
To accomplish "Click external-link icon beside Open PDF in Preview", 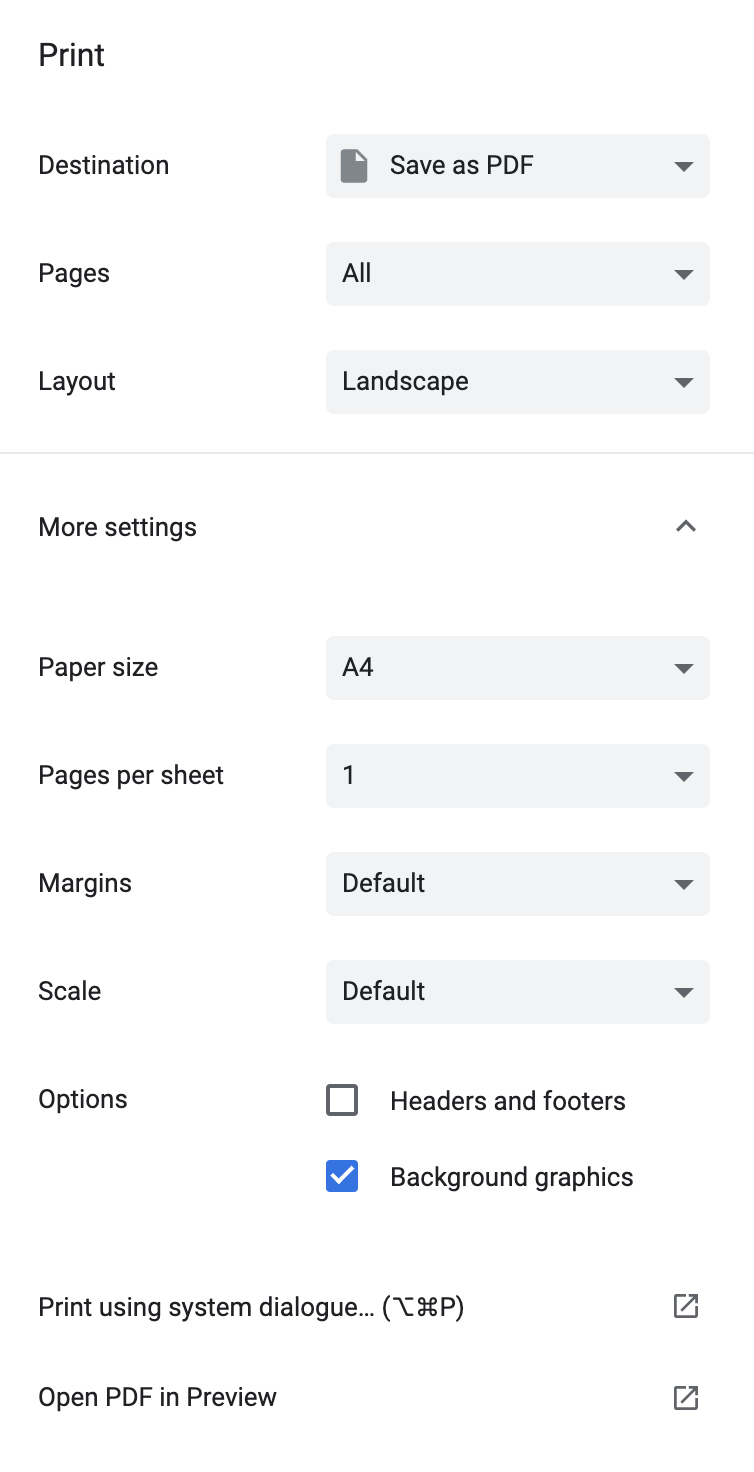I will point(686,1397).
